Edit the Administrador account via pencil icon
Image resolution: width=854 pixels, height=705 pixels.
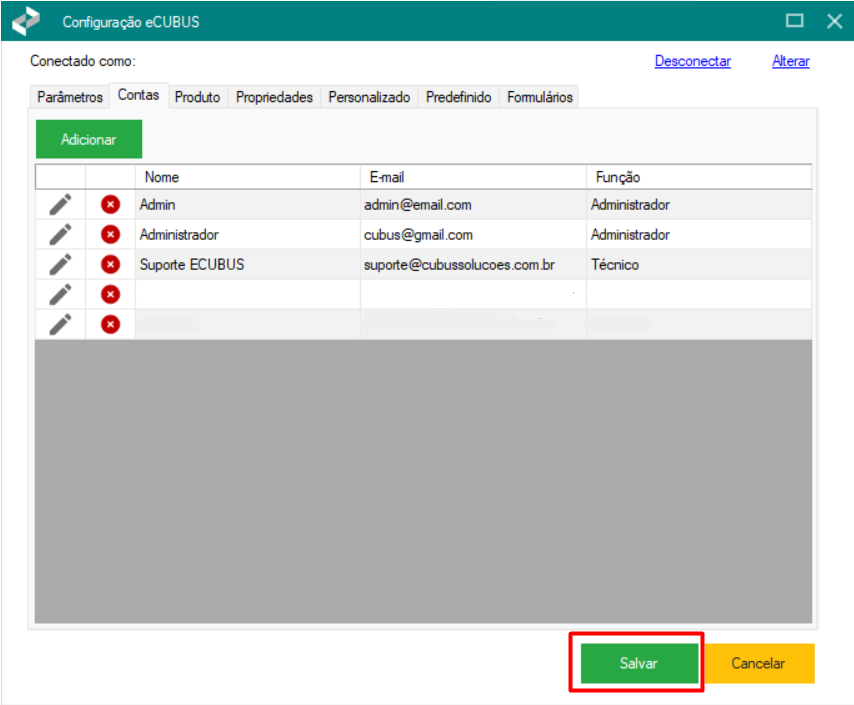[x=60, y=234]
